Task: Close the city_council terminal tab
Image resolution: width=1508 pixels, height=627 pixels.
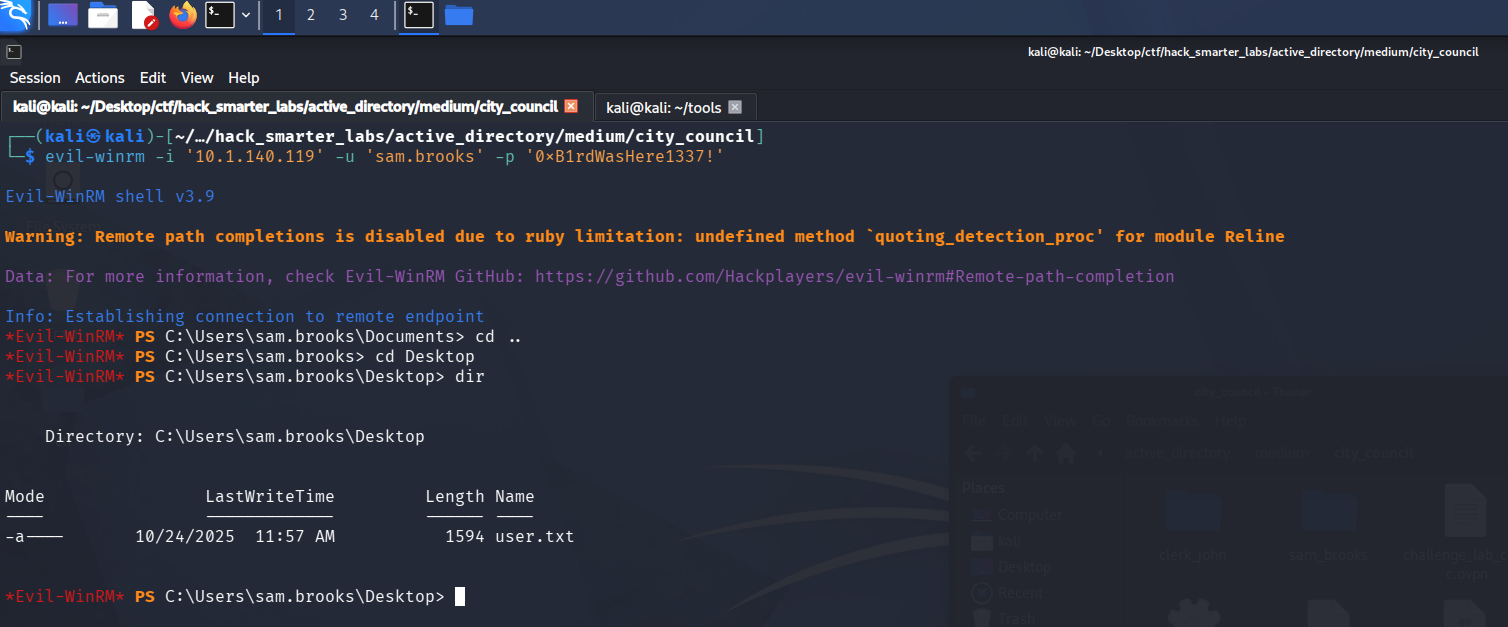Action: 571,106
